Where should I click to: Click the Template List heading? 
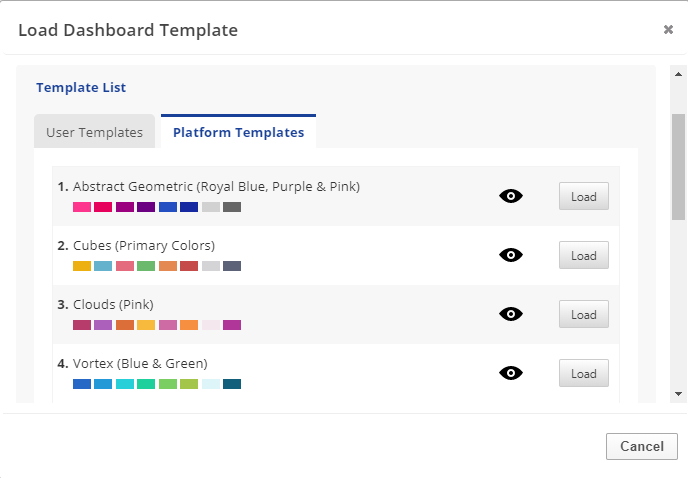coord(81,88)
